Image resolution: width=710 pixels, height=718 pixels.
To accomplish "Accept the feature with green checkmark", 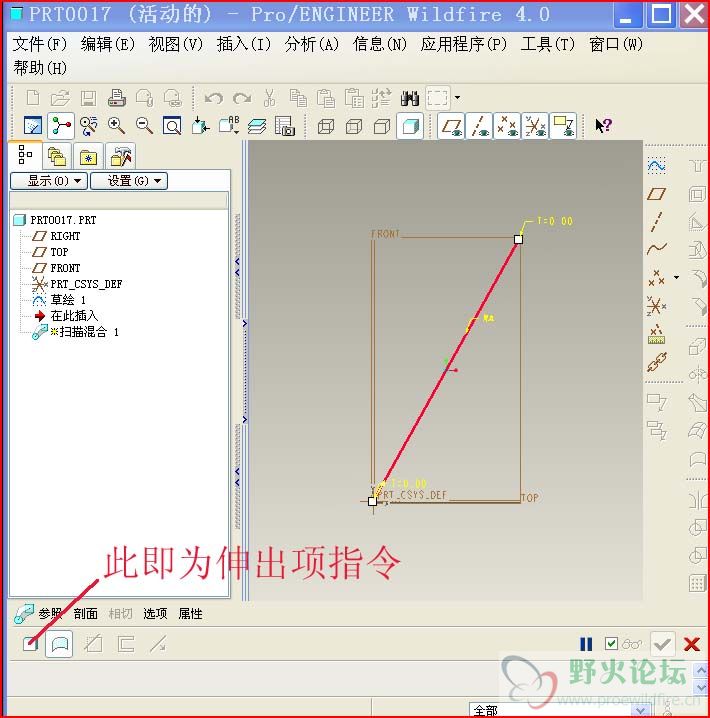I will [x=662, y=644].
